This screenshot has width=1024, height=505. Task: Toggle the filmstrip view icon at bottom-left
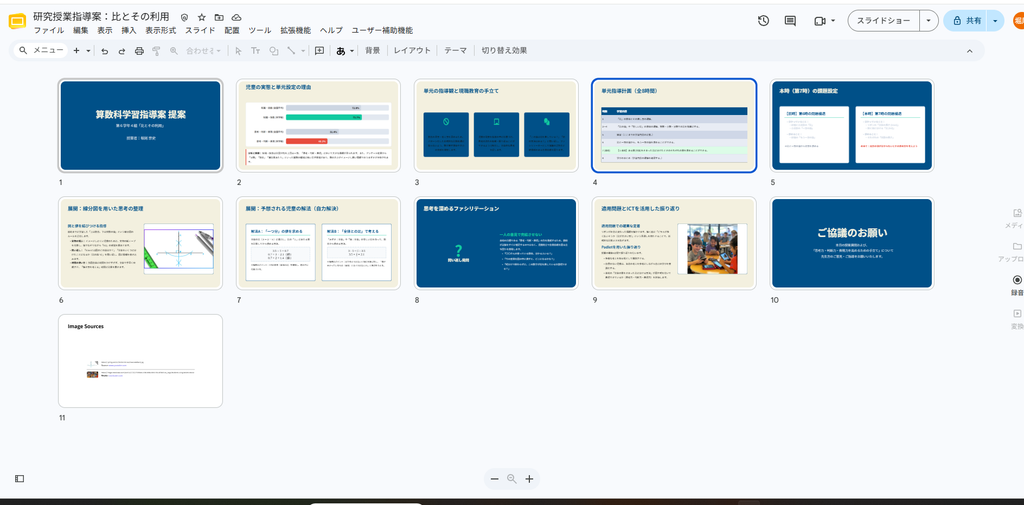20,479
